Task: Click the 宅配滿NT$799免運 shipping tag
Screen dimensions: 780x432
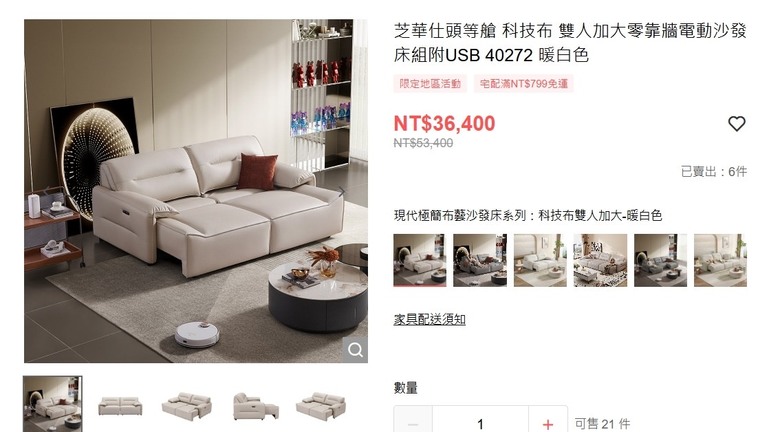Action: [523, 84]
